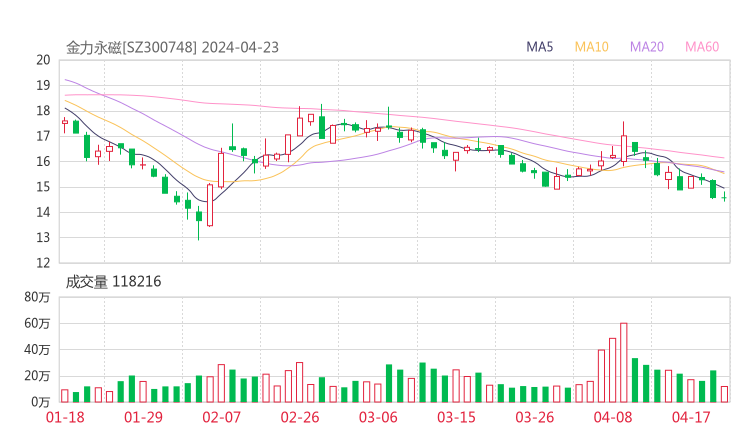Click the 04-17 date axis label
The height and width of the screenshot is (440, 740).
coord(691,417)
